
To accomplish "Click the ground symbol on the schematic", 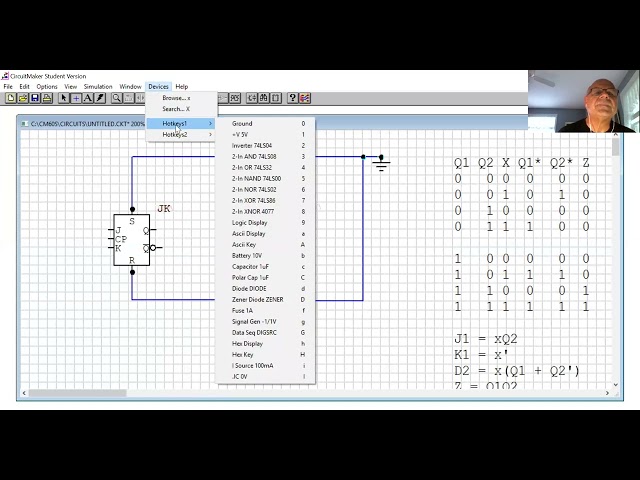I will [x=381, y=163].
